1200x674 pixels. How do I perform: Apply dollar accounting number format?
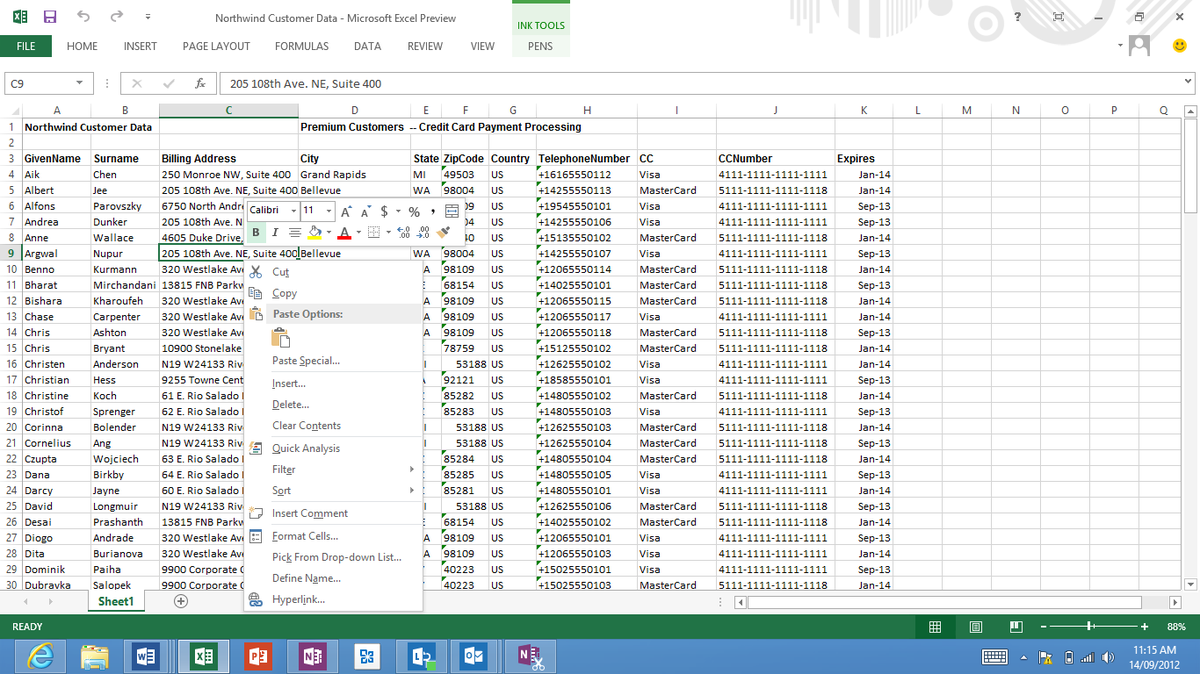(384, 210)
